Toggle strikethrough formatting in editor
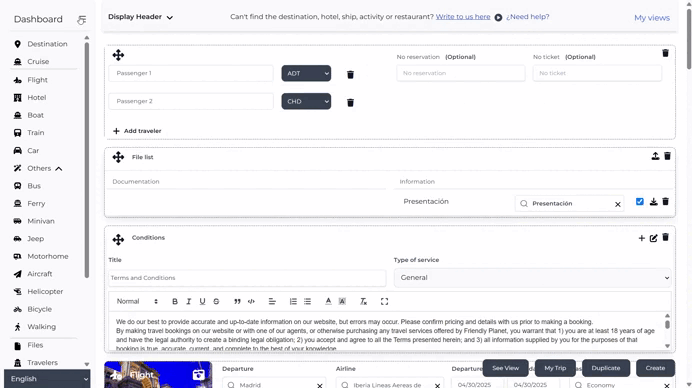The image size is (692, 388). click(x=216, y=301)
